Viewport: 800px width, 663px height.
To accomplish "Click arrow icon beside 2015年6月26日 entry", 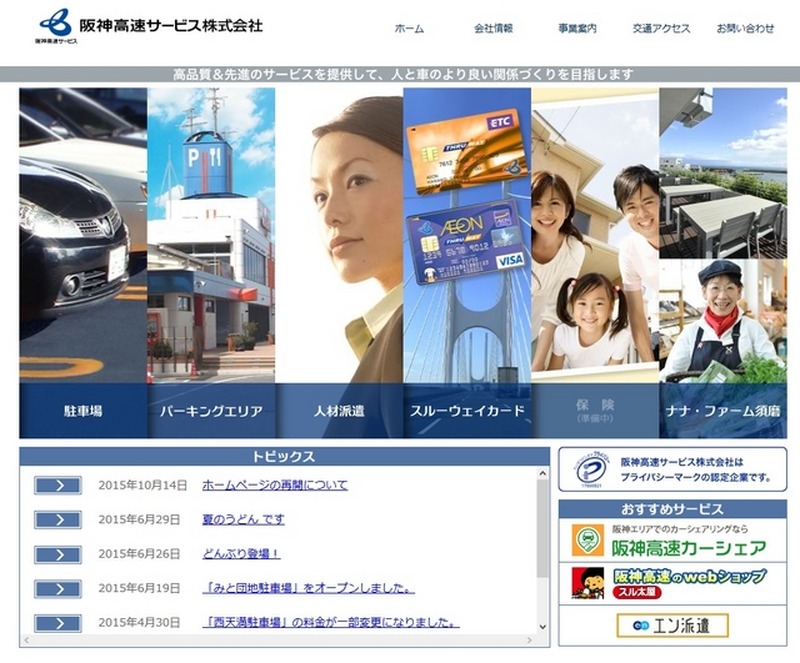I will [58, 554].
